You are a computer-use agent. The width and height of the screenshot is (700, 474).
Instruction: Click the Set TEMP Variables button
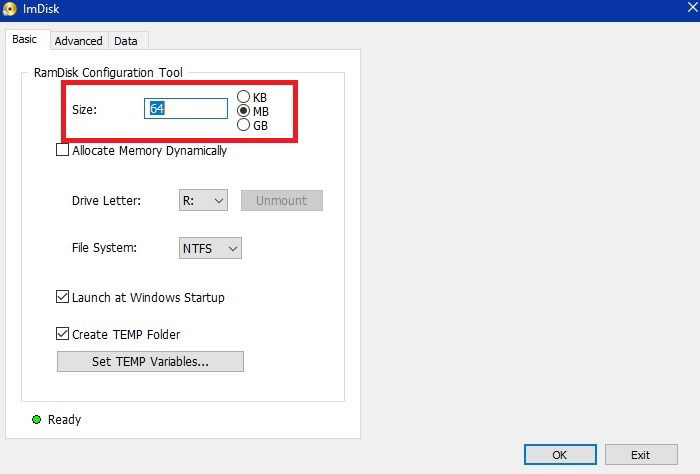point(150,362)
